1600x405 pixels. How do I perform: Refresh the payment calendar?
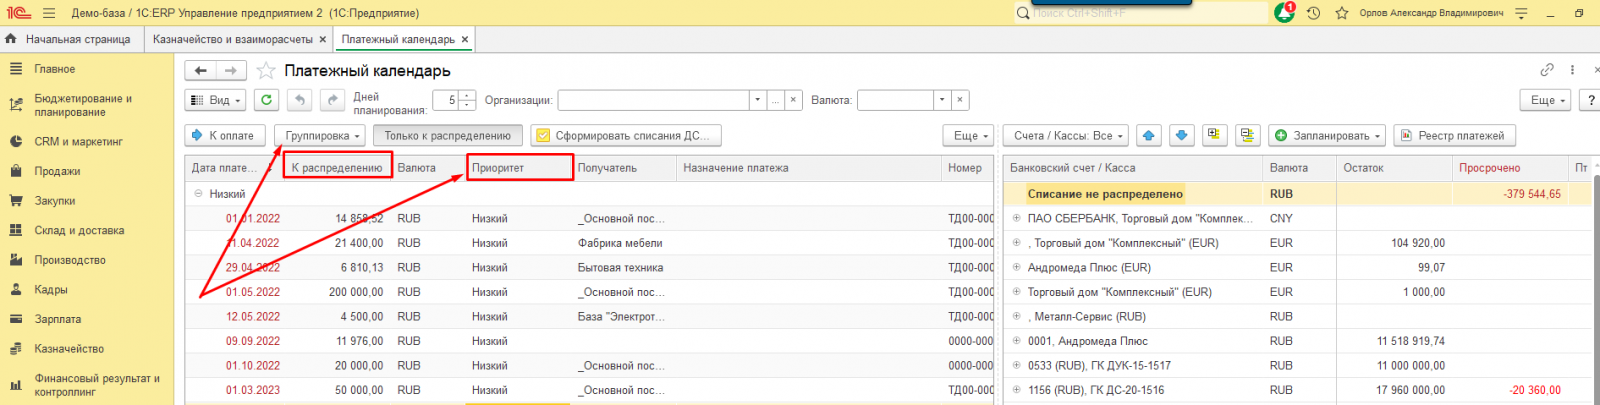pyautogui.click(x=266, y=100)
